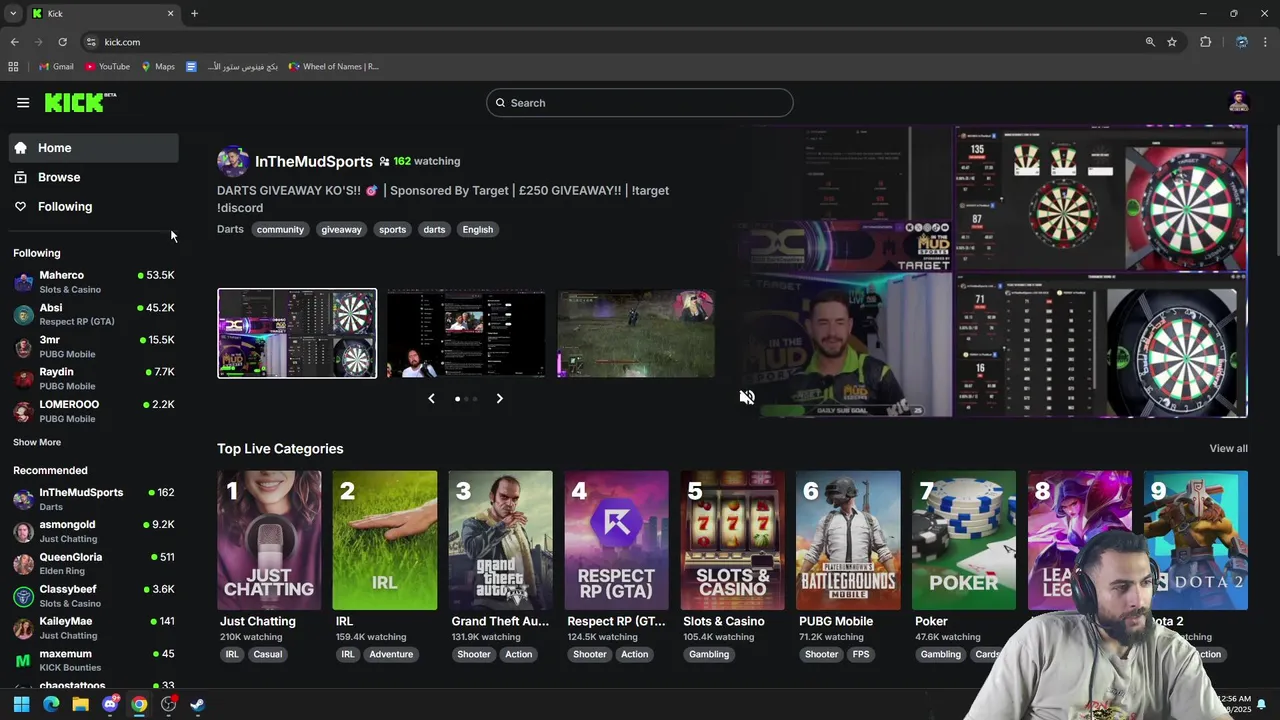Image resolution: width=1280 pixels, height=720 pixels.
Task: Open the Chrome zoom magnifier icon
Action: (1150, 42)
